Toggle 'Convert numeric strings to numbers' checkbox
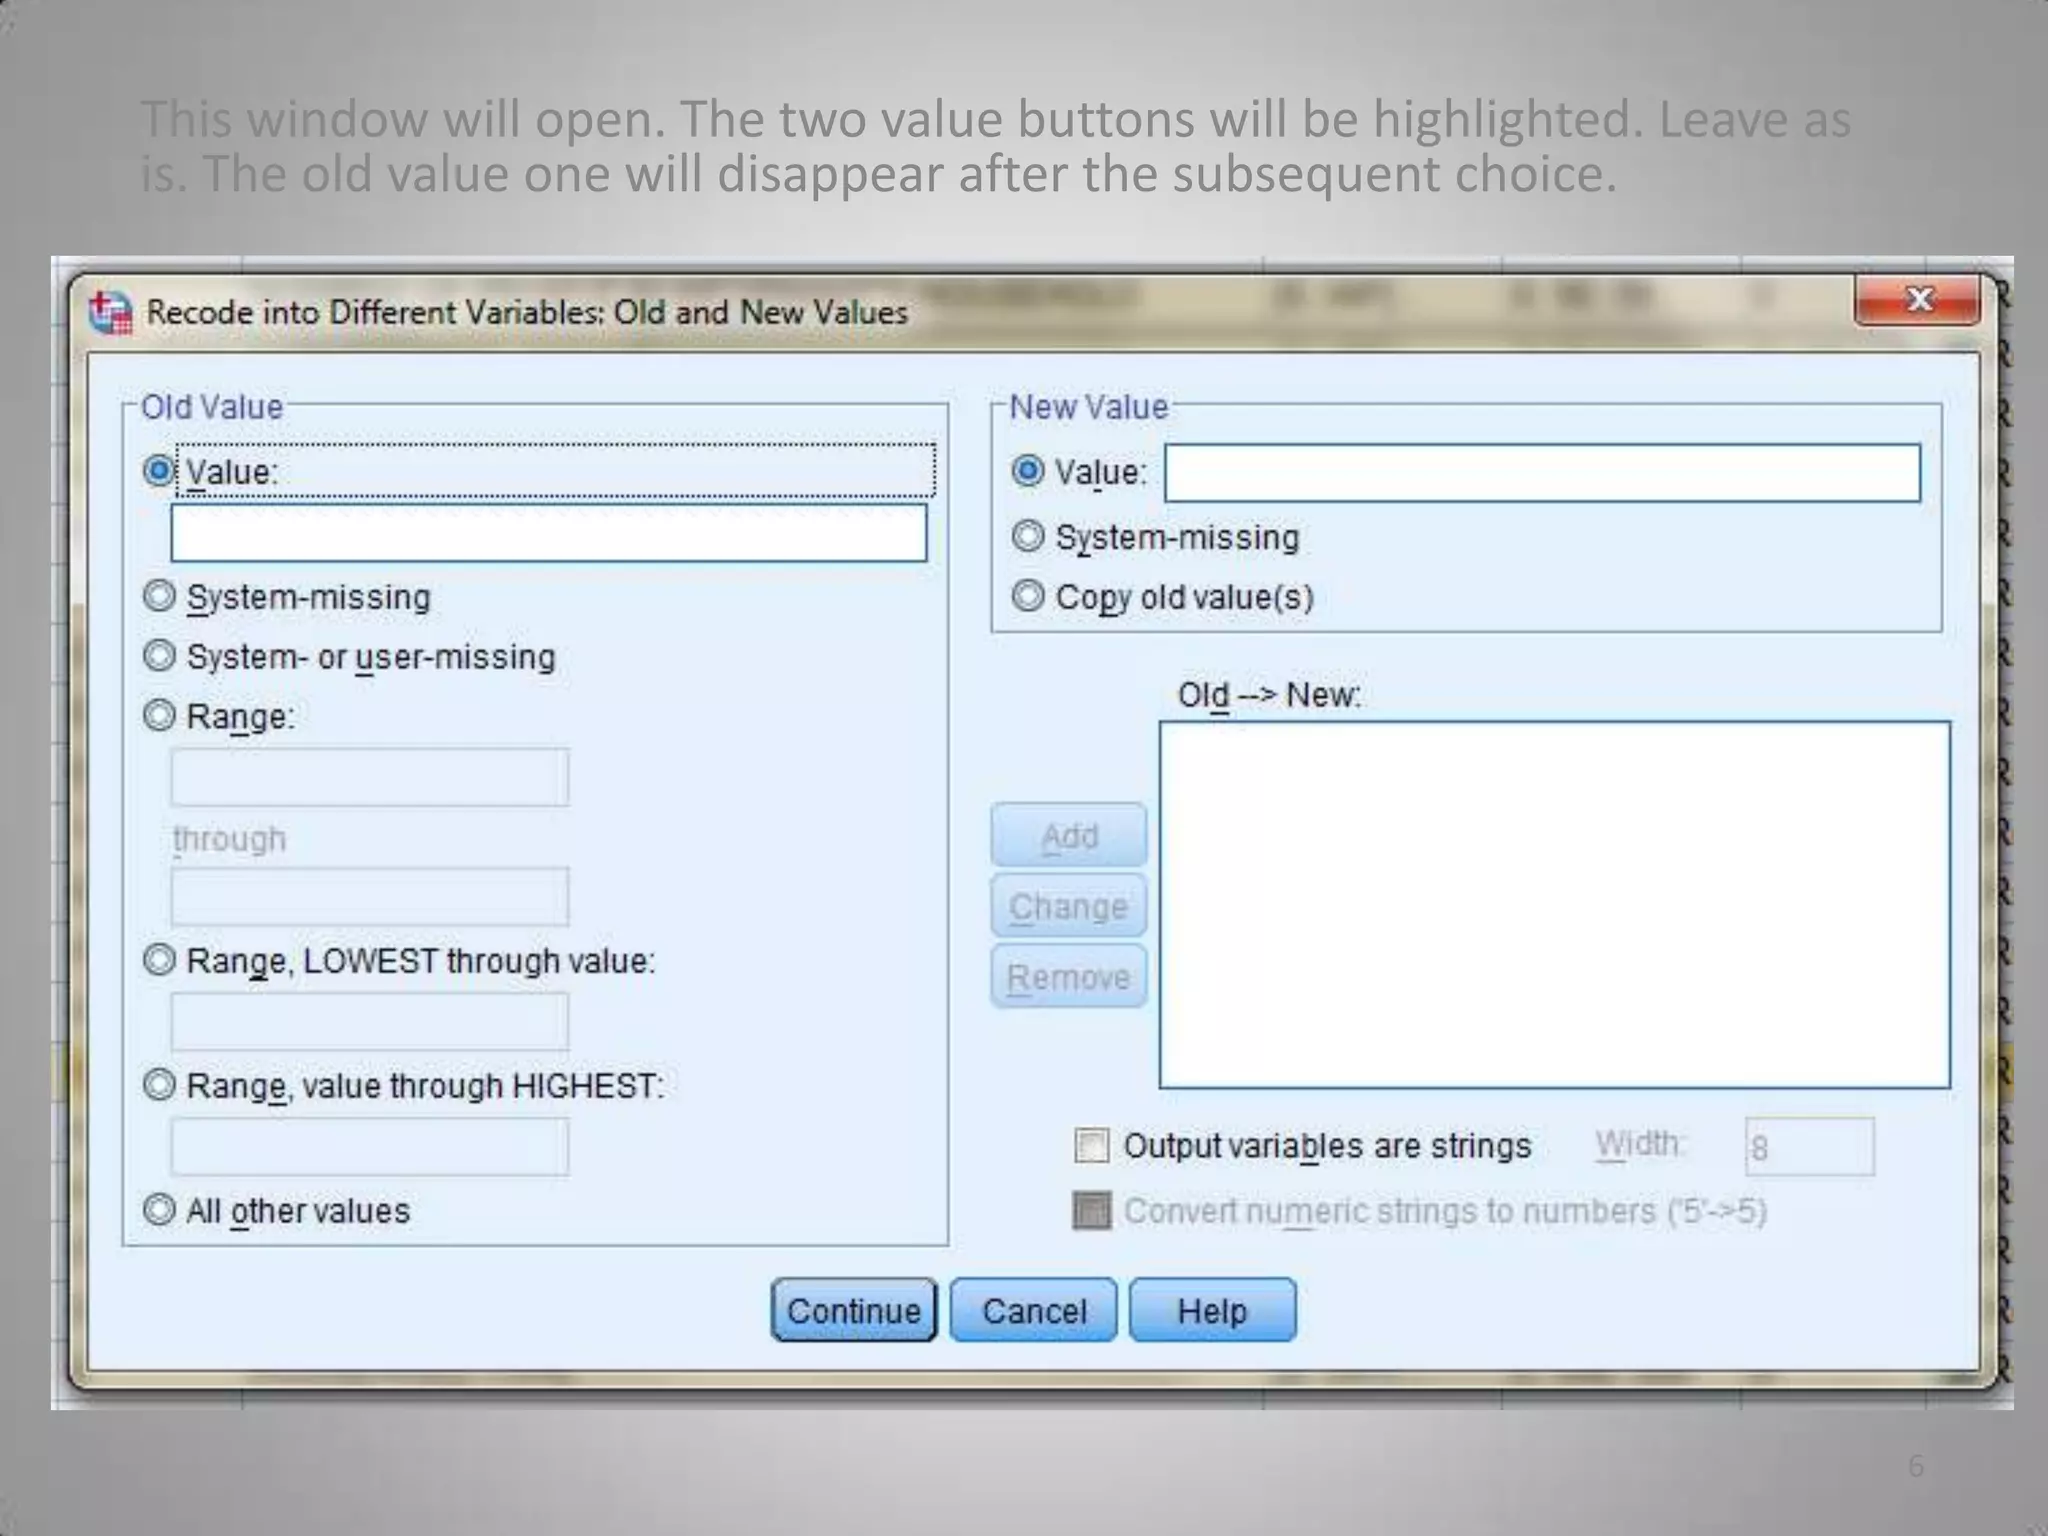 (x=1091, y=1211)
